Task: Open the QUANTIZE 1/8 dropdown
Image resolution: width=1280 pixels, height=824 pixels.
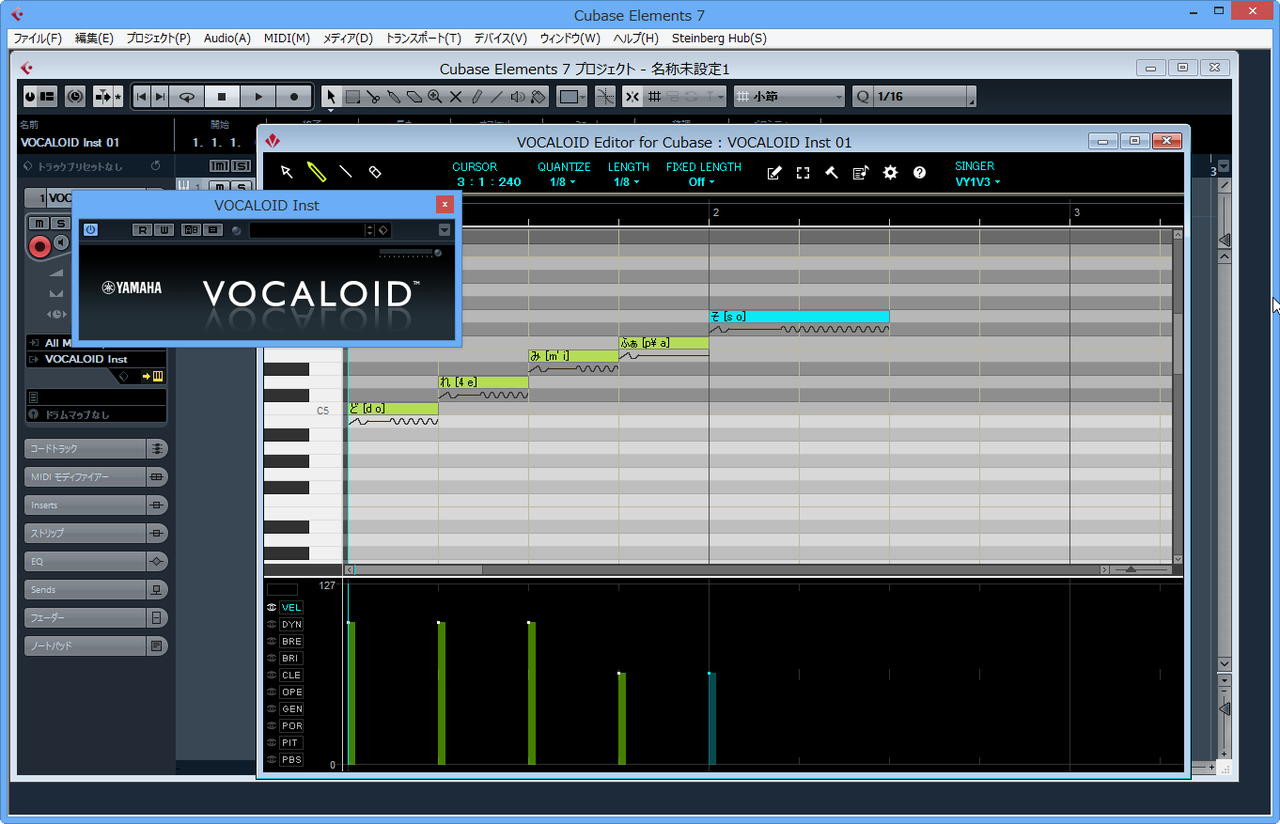Action: (563, 182)
